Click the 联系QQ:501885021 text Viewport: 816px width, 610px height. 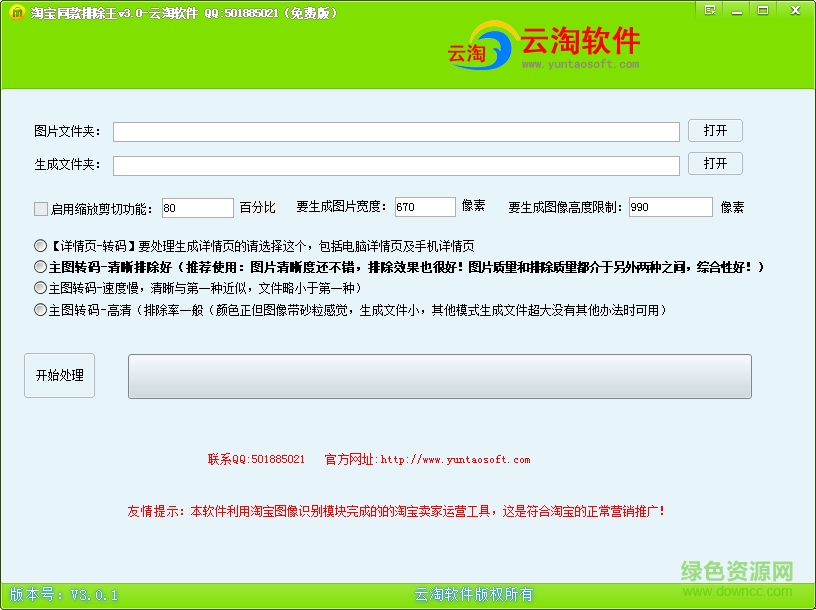click(x=256, y=459)
